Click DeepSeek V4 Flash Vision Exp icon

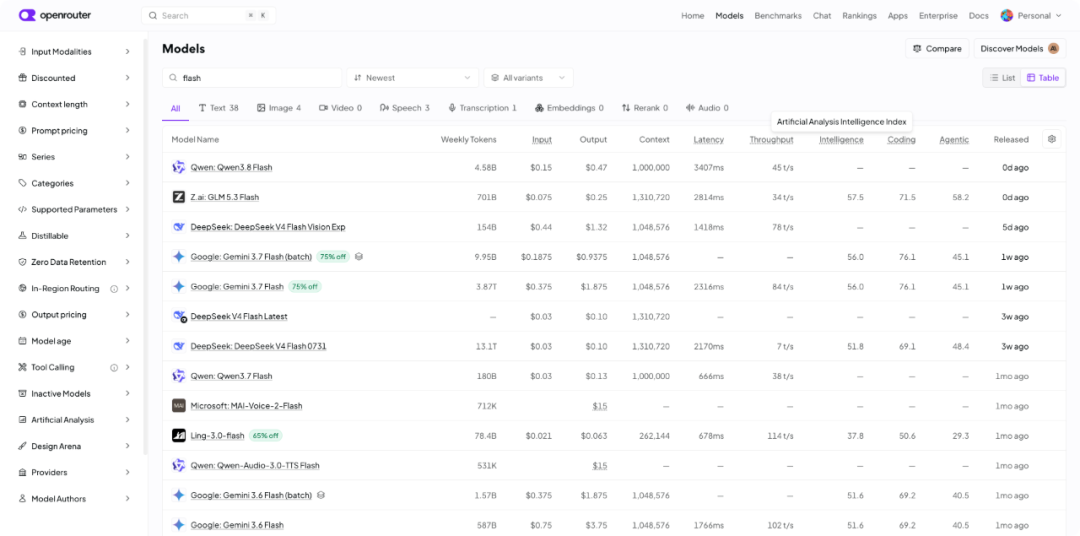(x=178, y=227)
